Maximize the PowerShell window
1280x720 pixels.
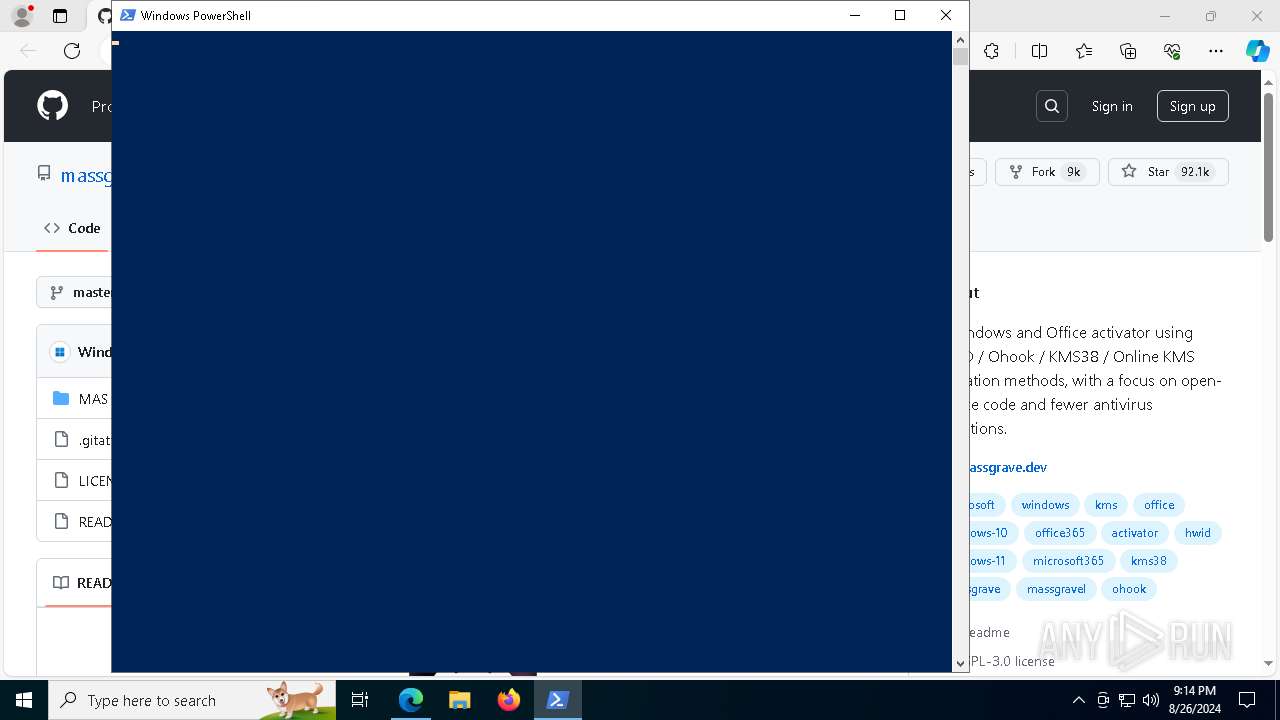coord(900,15)
